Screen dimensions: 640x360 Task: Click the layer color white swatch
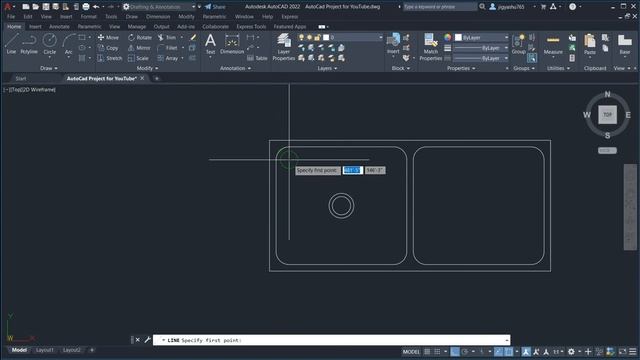[326, 37]
